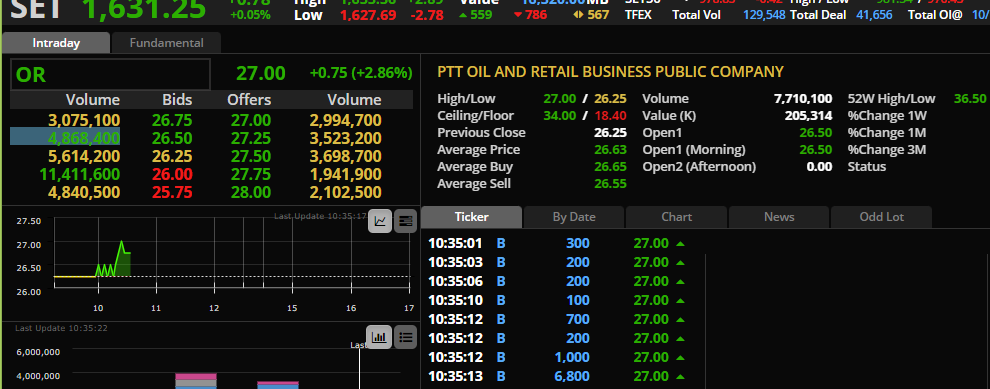Click the yellow unchanged arrows next to 567
990x389 pixels.
click(578, 15)
